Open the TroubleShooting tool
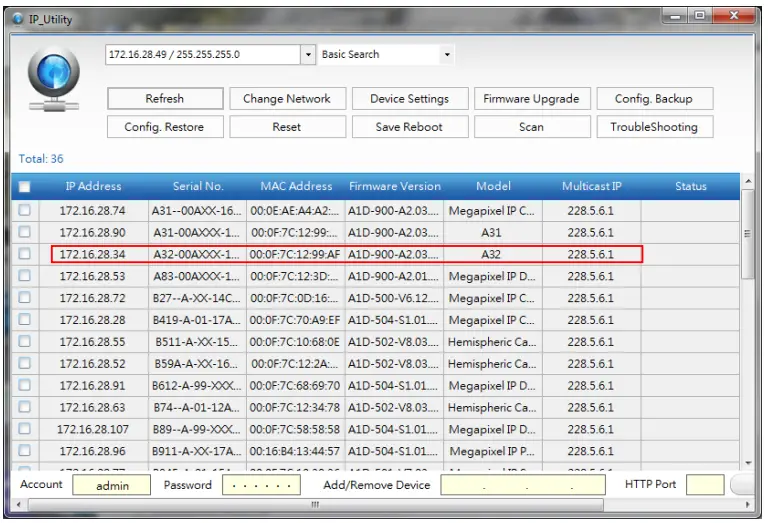The height and width of the screenshot is (523, 769). coord(654,127)
